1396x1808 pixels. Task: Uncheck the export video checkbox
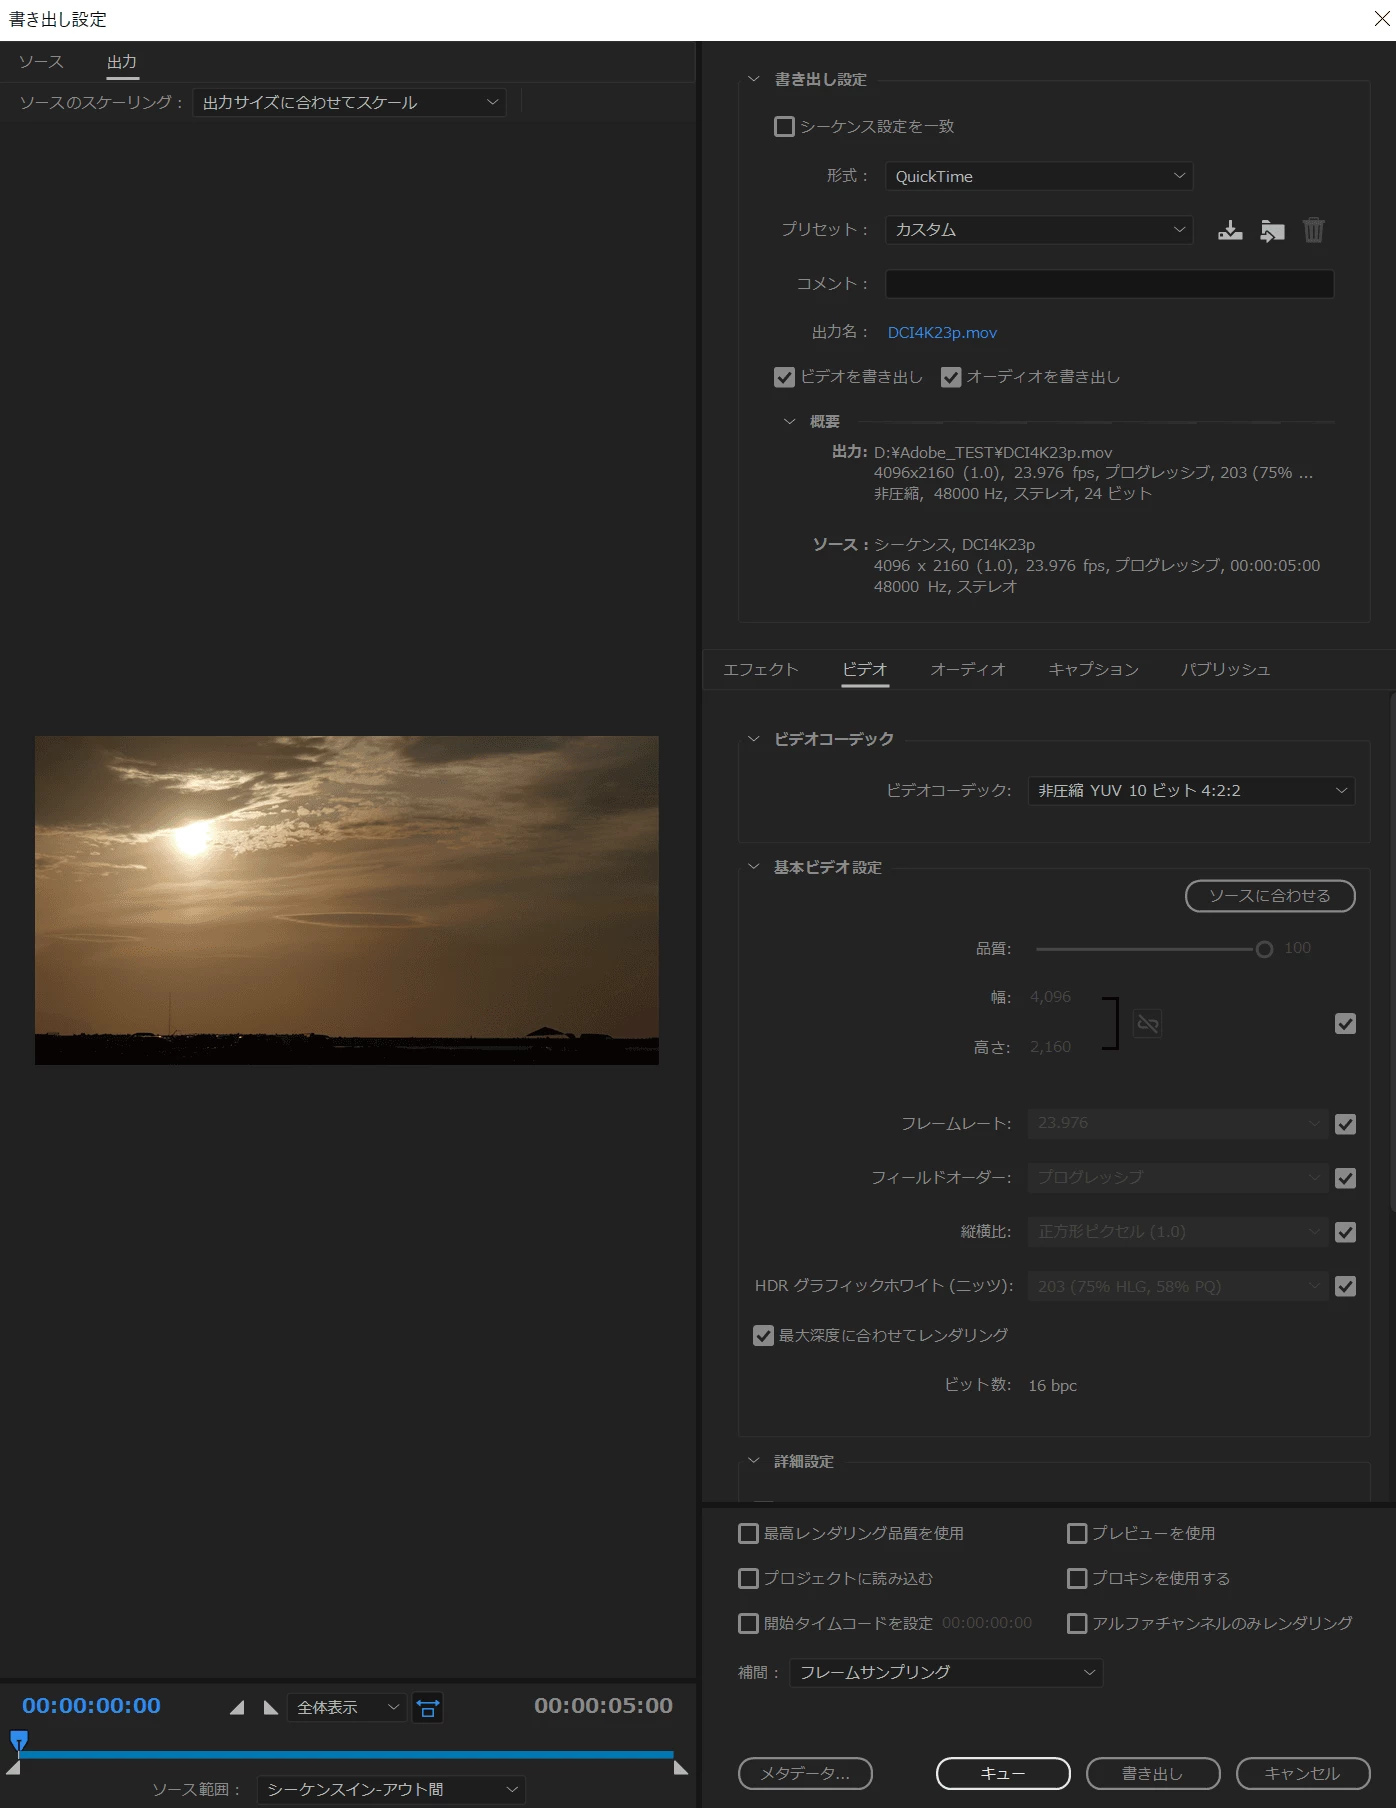coord(785,377)
